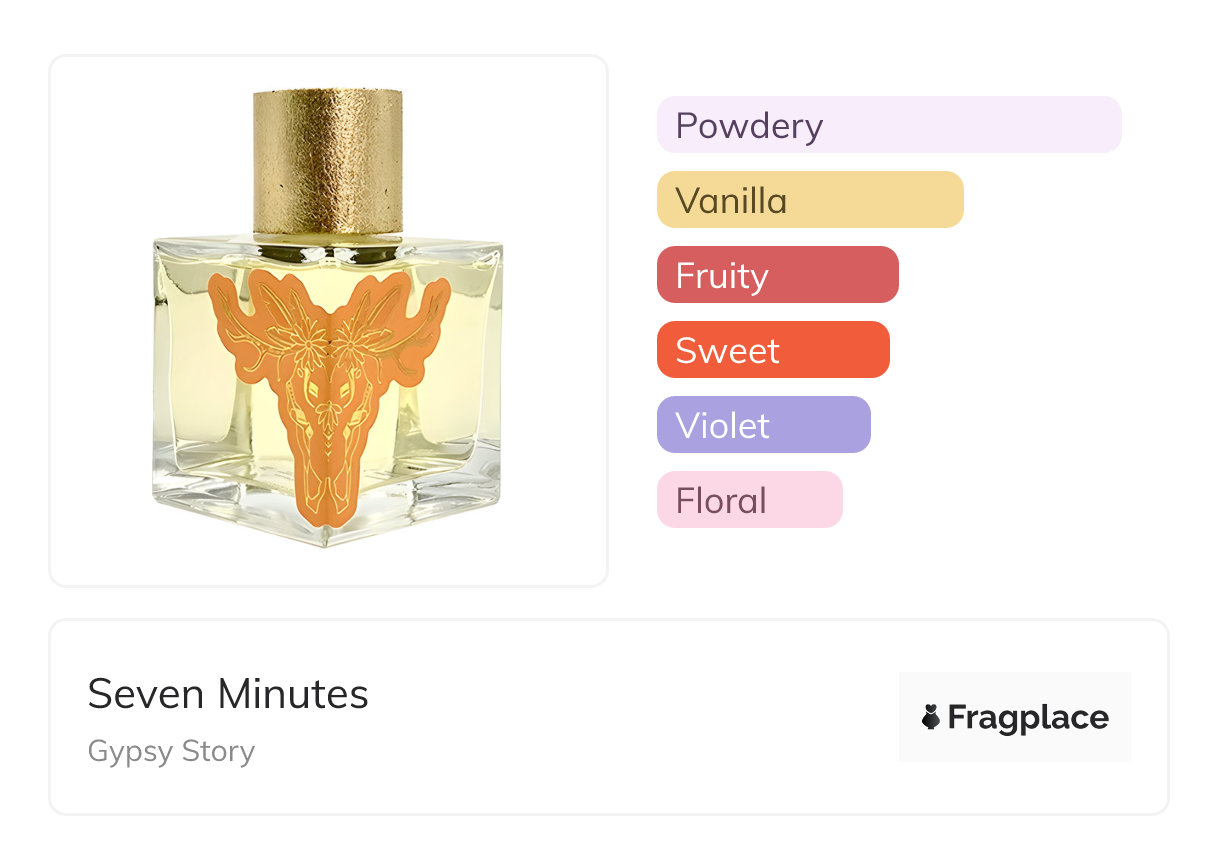Click the Fragplace logo icon
This screenshot has width=1218, height=864.
coord(931,717)
